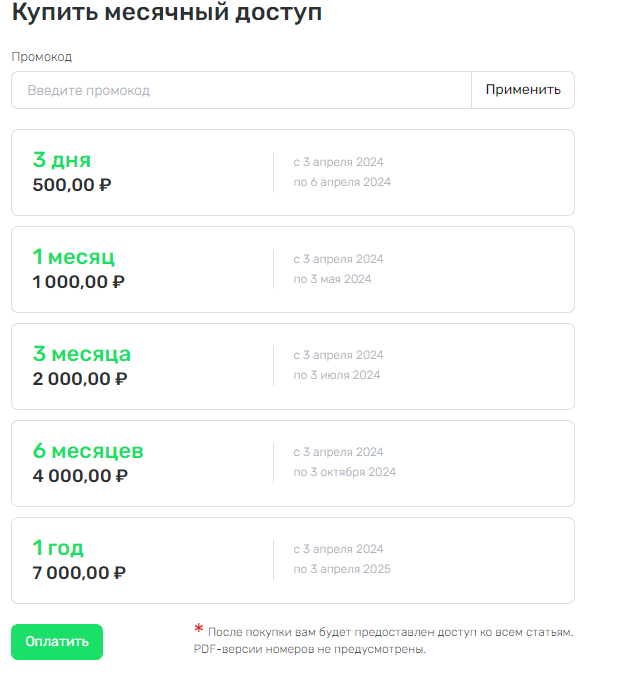Choose the 1 месяц plan title

[73, 258]
